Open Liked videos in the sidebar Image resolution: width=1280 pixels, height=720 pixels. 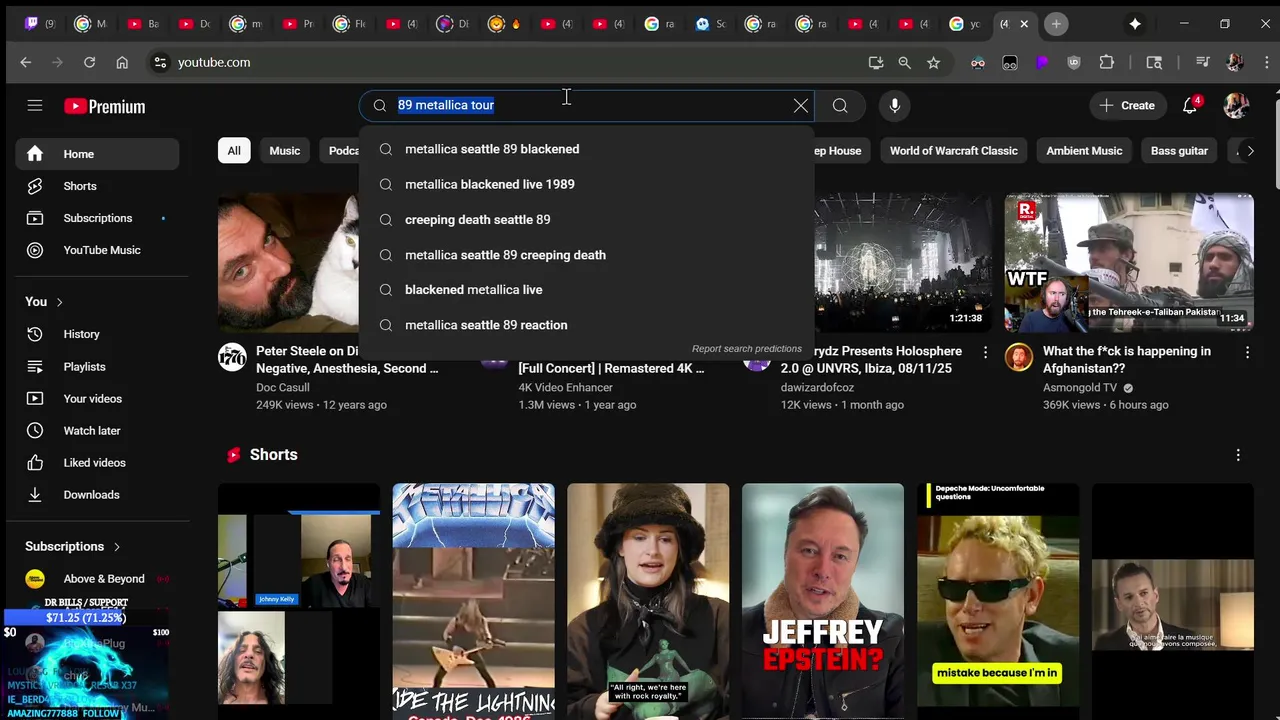(97, 463)
